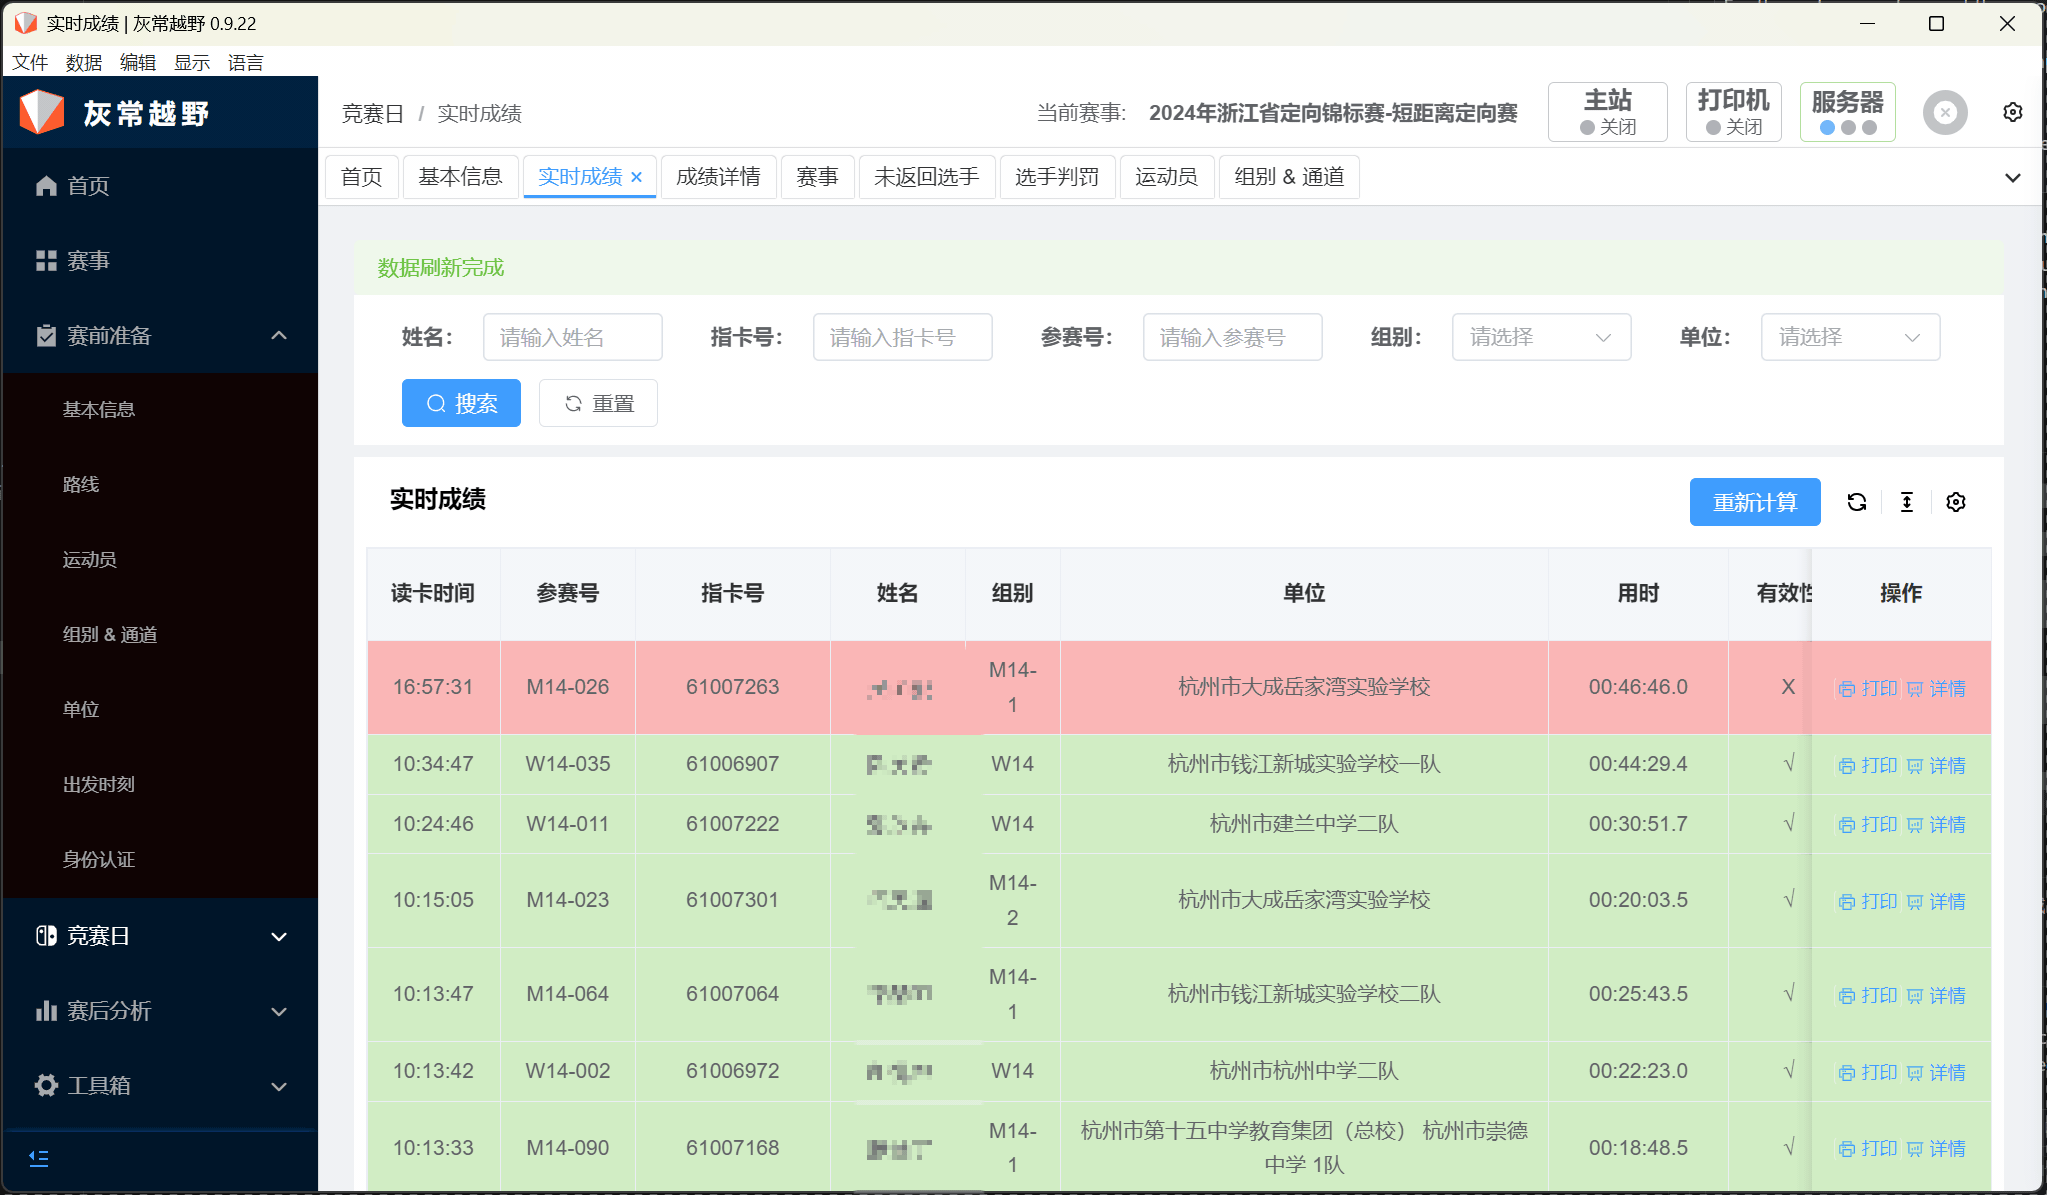
Task: Open the 单位 sidebar submenu item
Action: (160, 710)
